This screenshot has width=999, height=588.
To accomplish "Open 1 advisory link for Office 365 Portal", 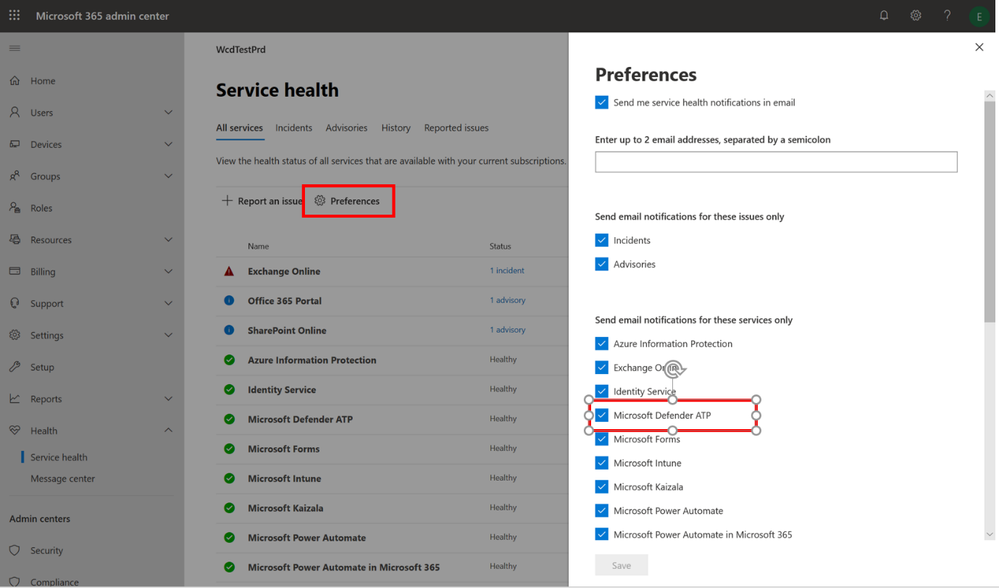I will 508,300.
